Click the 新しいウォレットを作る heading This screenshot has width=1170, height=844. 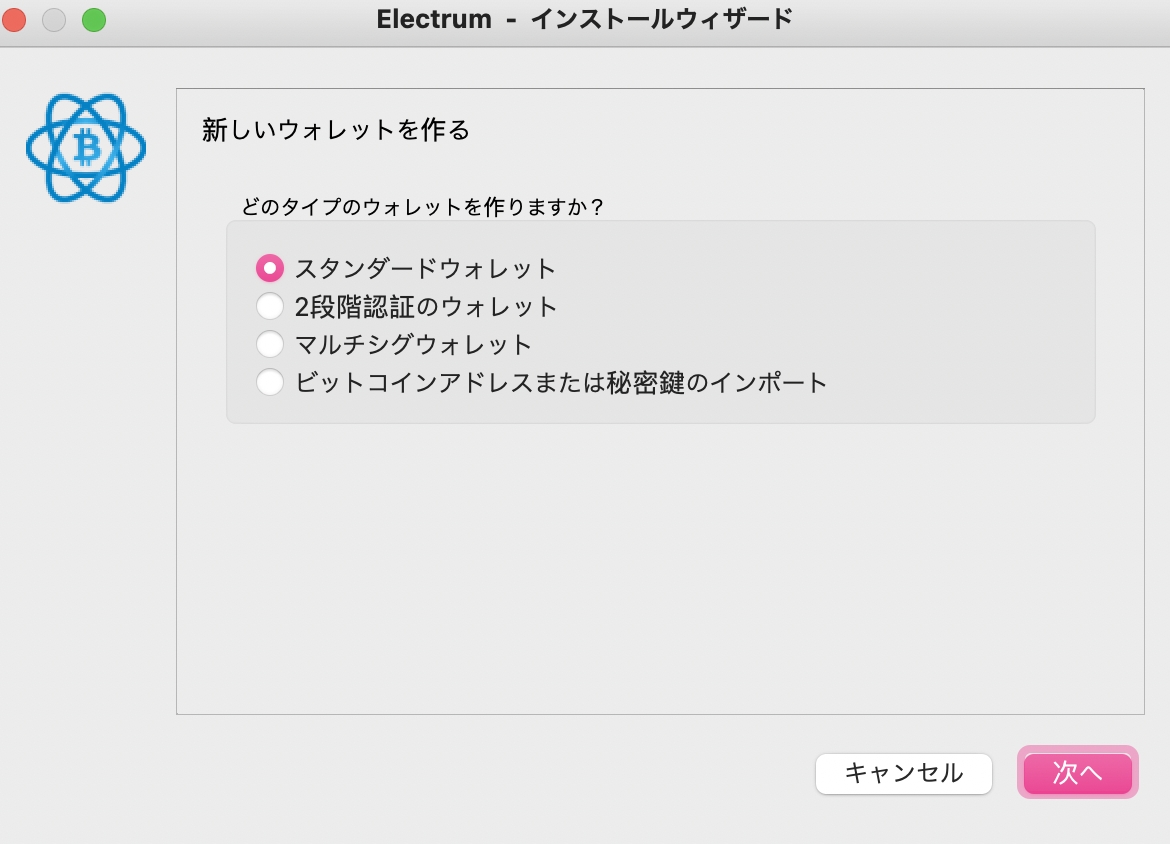336,129
